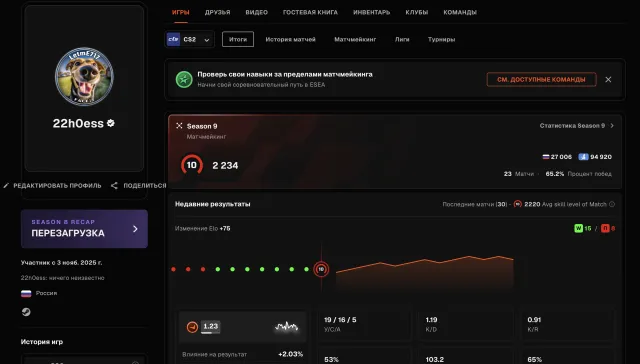The width and height of the screenshot is (640, 364).
Task: Click the small skill badge next to 2220
Action: tap(518, 204)
